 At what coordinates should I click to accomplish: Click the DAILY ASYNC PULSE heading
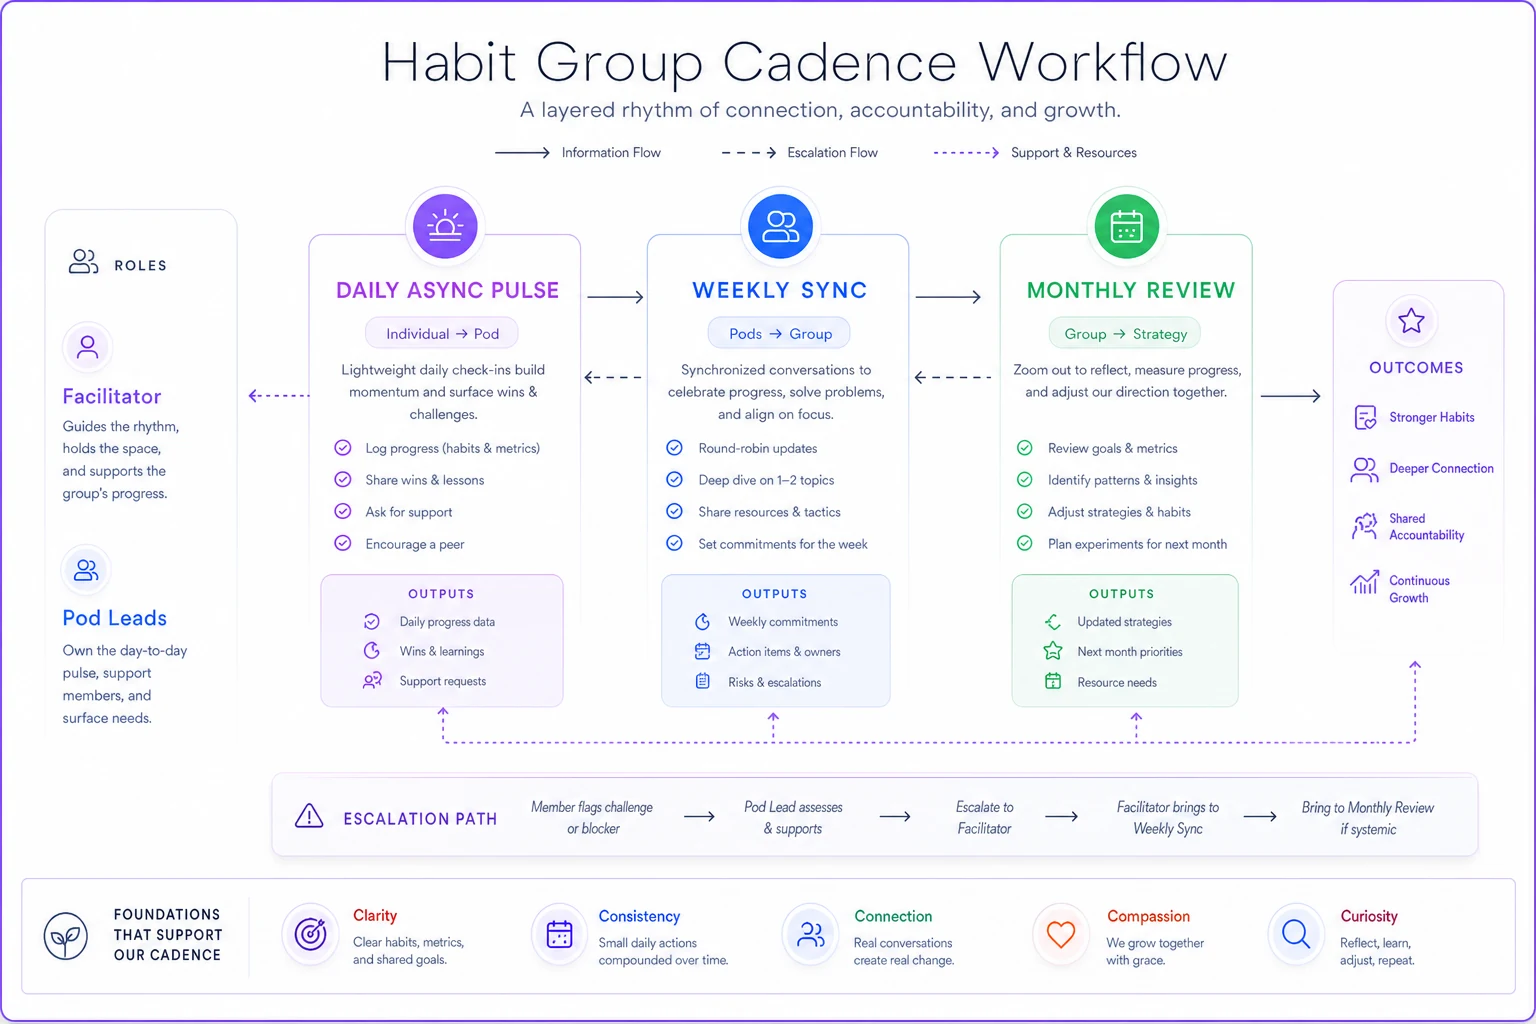[447, 290]
